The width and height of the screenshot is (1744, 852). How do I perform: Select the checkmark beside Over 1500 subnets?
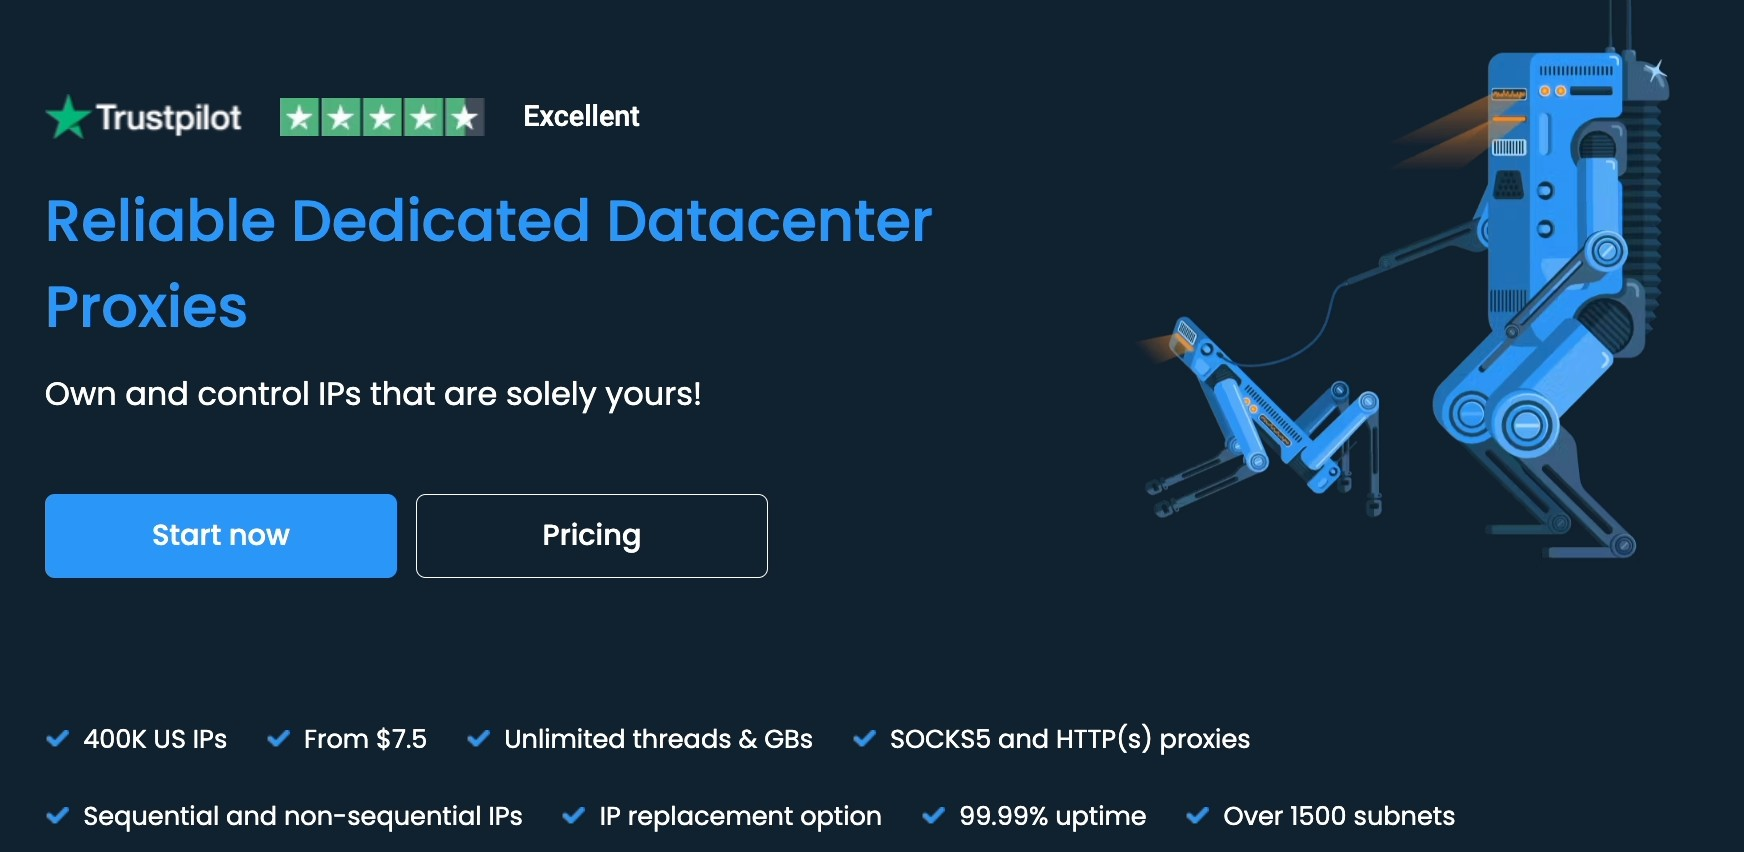tap(1196, 815)
